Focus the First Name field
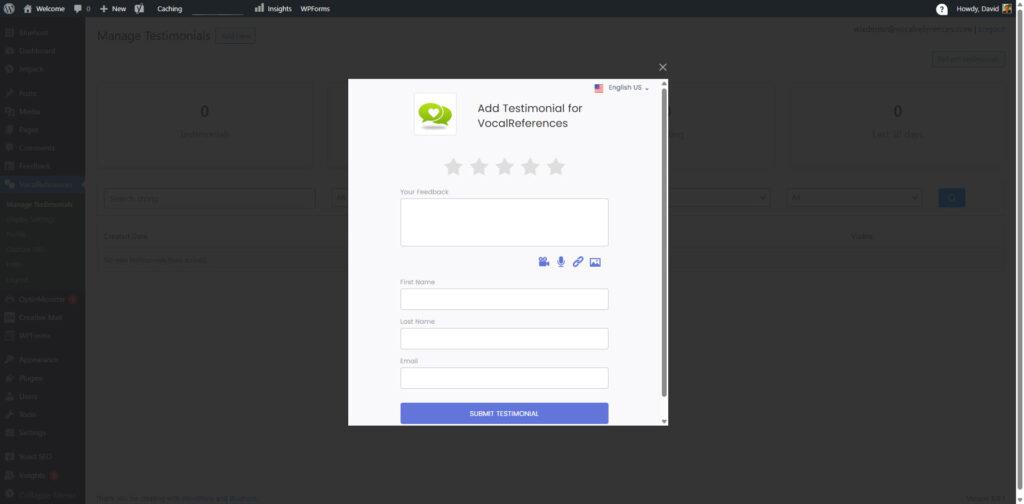The height and width of the screenshot is (504, 1024). (504, 299)
